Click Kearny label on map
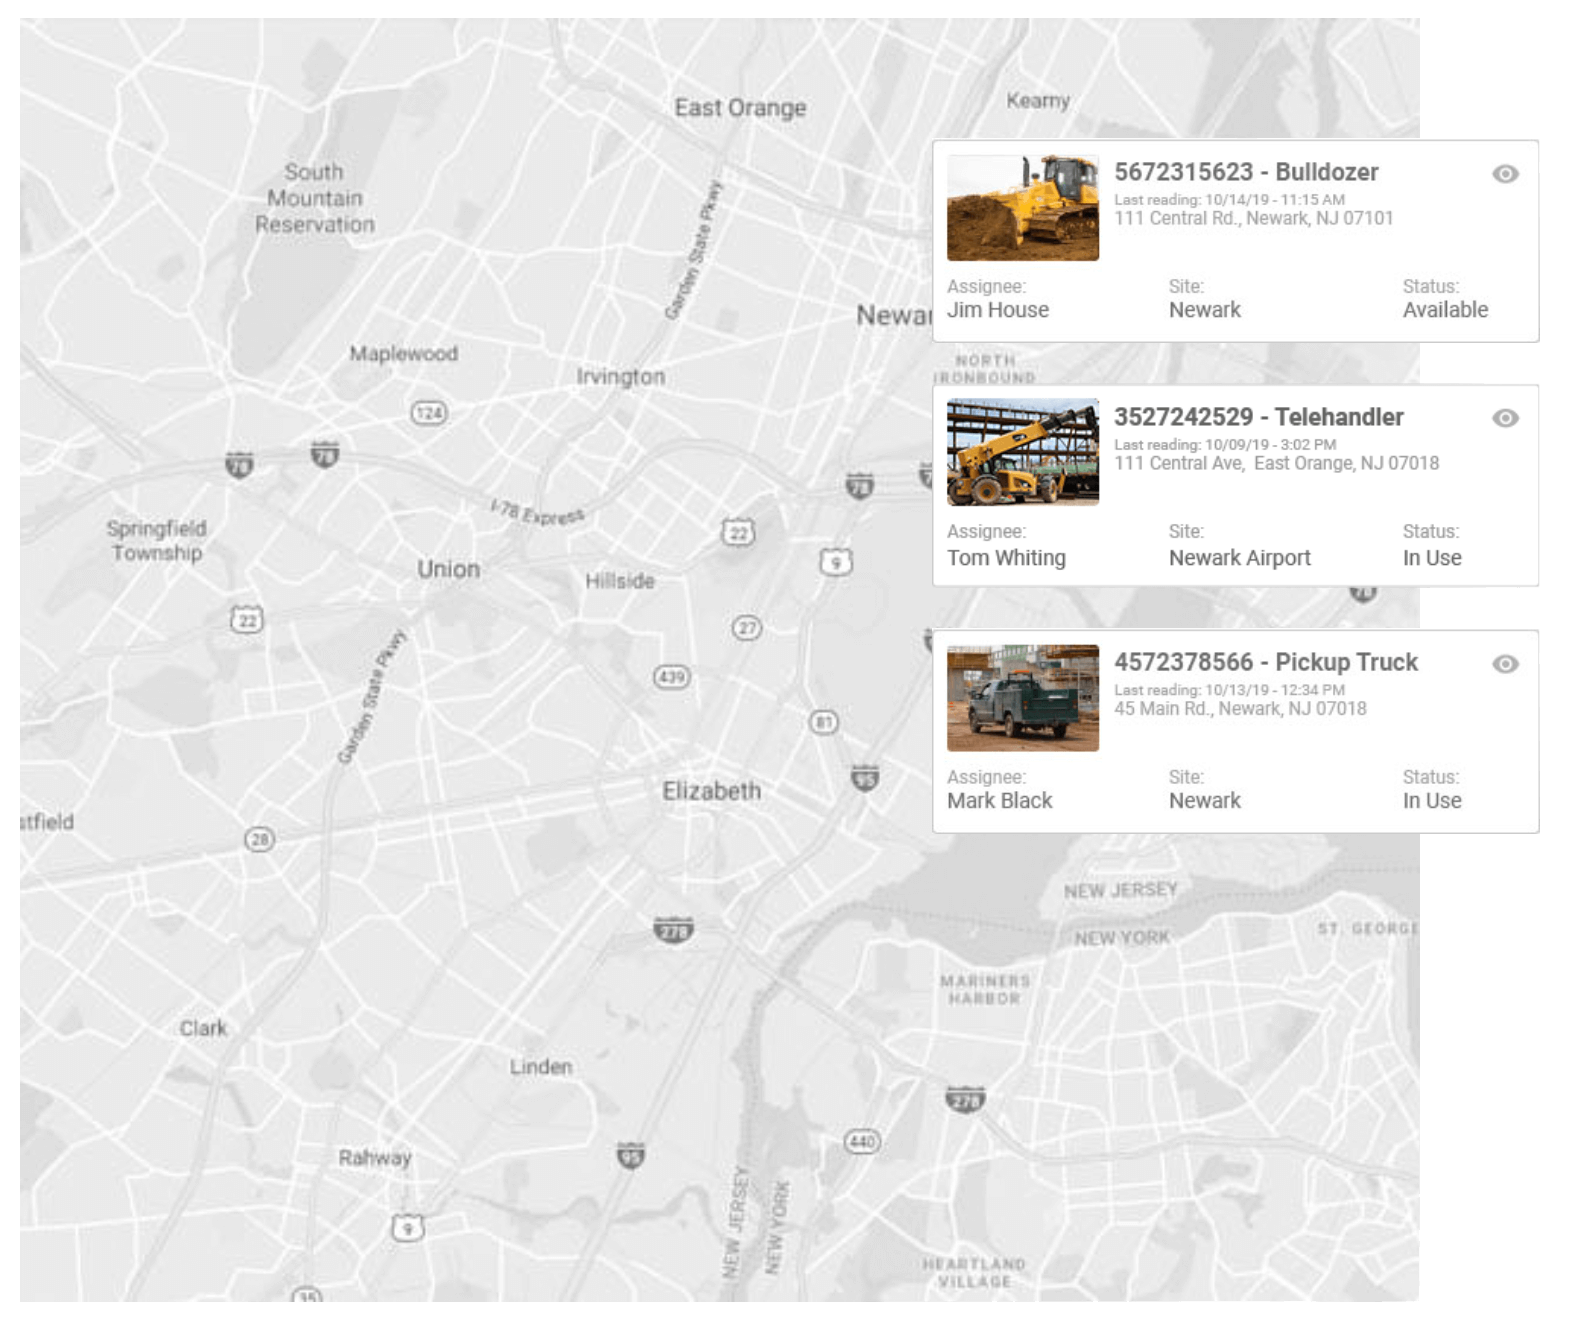Image resolution: width=1570 pixels, height=1330 pixels. [x=1038, y=101]
